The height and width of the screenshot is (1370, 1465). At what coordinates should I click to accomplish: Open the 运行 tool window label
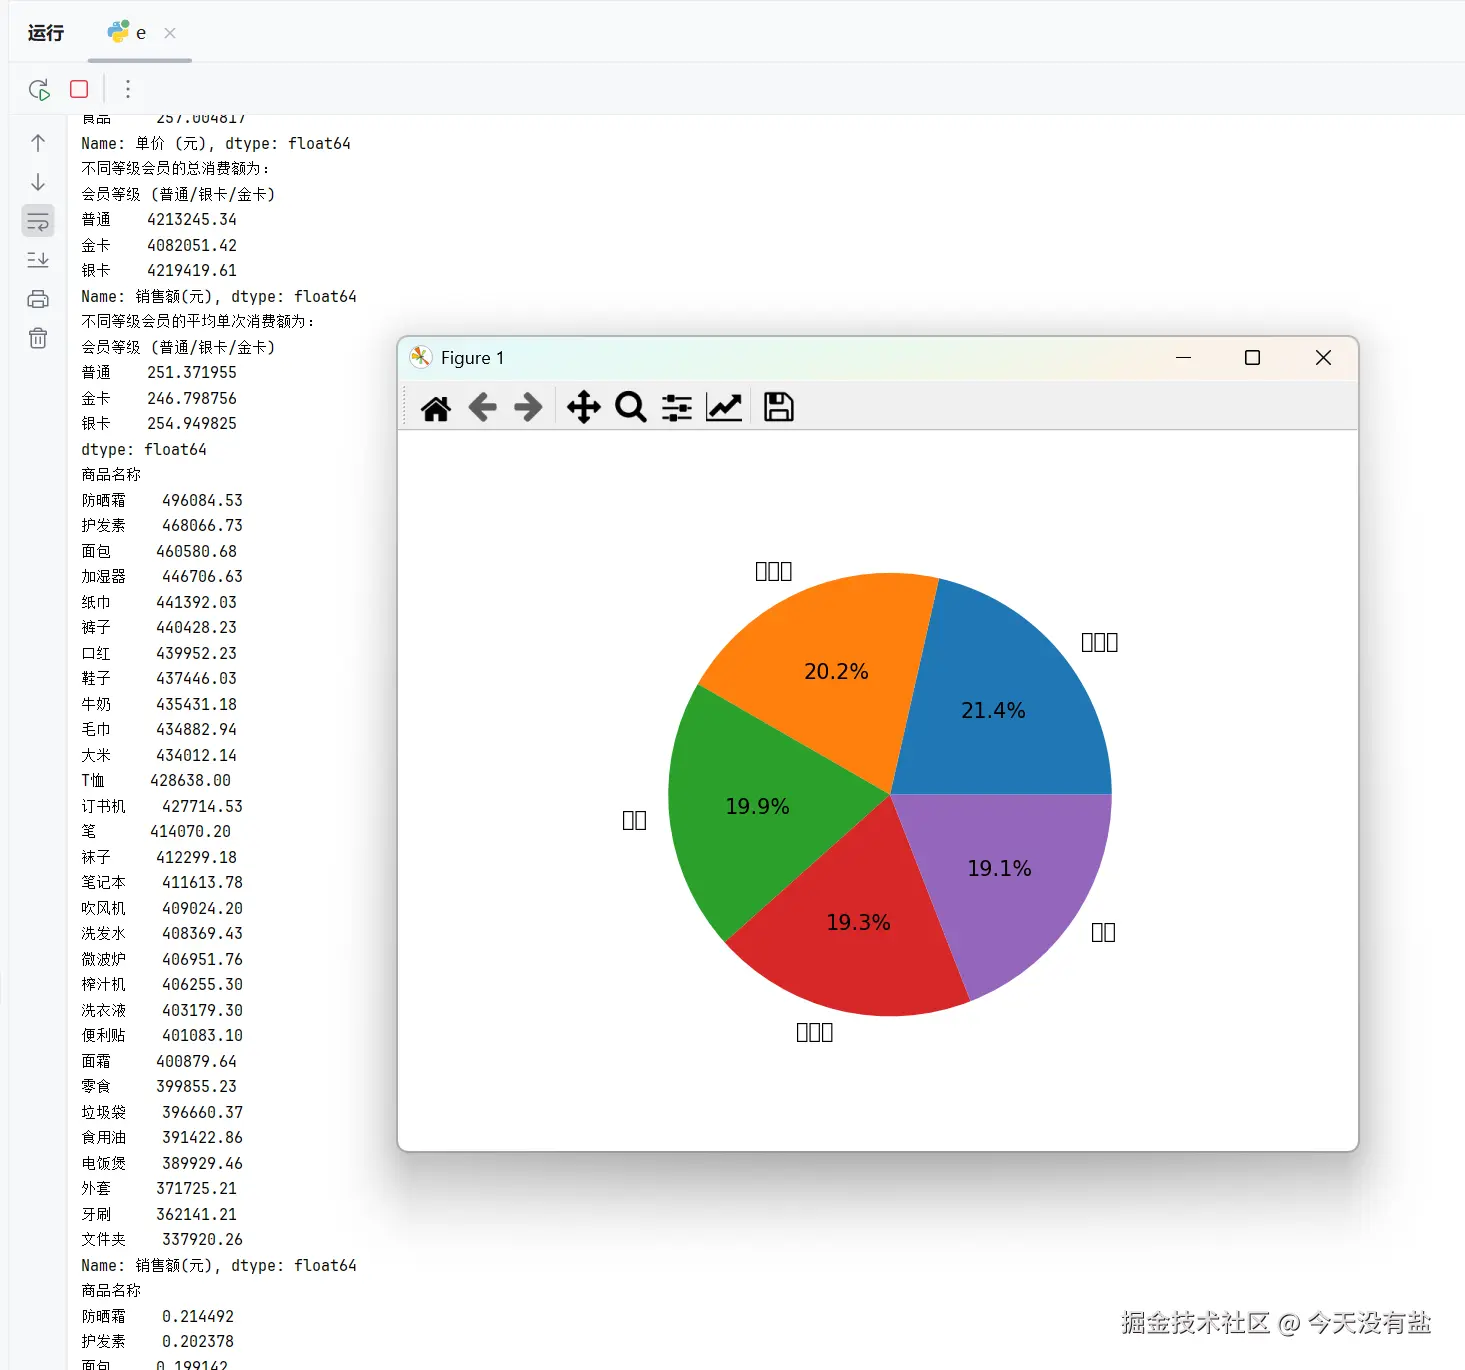coord(46,33)
